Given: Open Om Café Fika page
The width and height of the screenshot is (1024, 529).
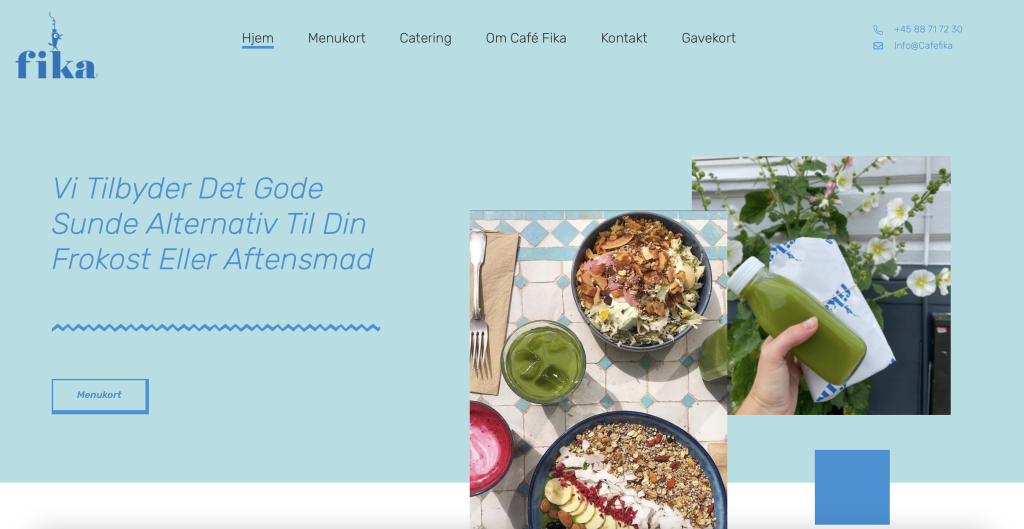Looking at the screenshot, I should coord(526,39).
